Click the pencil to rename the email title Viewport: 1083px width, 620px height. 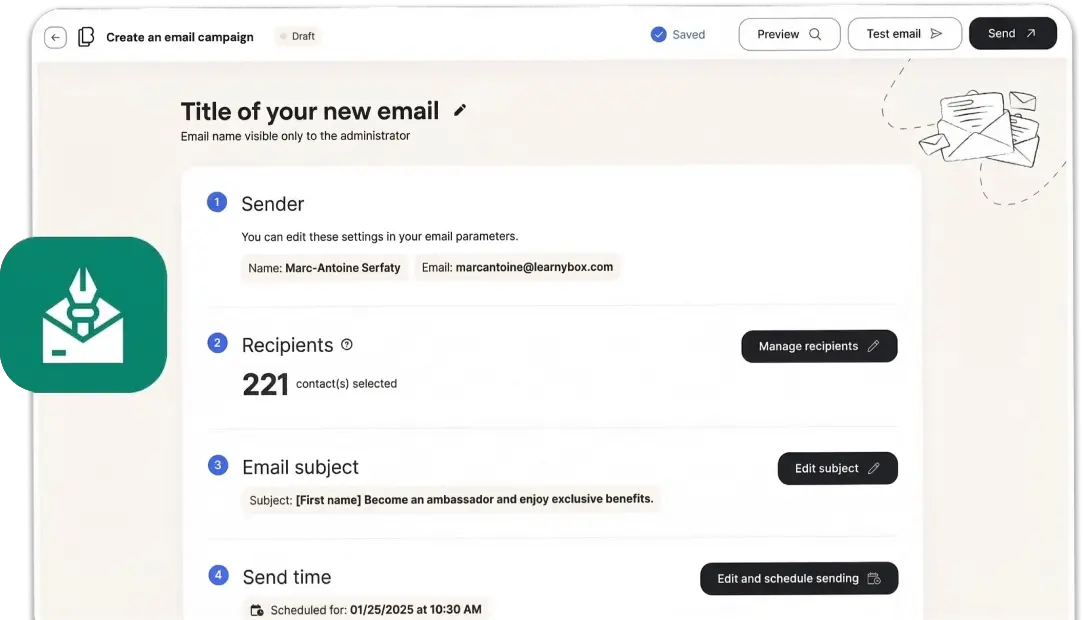(460, 110)
